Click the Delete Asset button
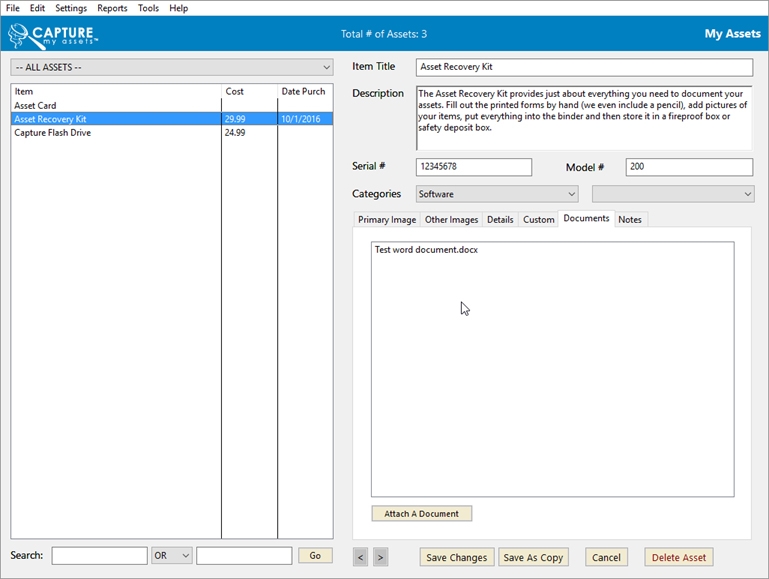The image size is (769, 579). click(679, 557)
